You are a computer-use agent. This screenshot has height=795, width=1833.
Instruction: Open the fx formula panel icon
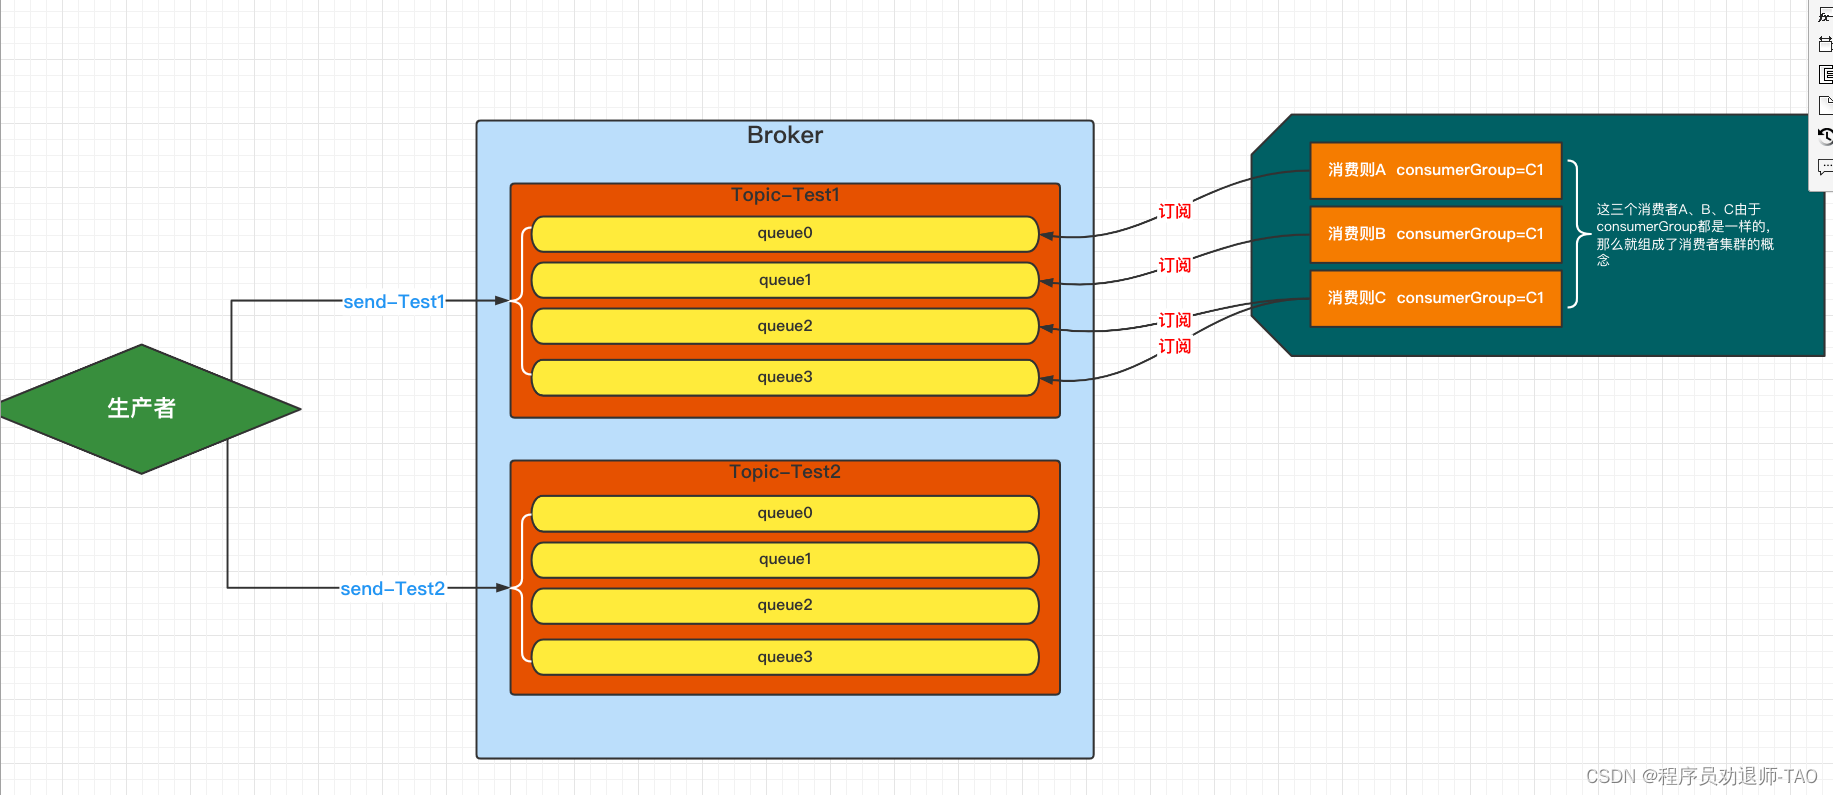(1825, 15)
